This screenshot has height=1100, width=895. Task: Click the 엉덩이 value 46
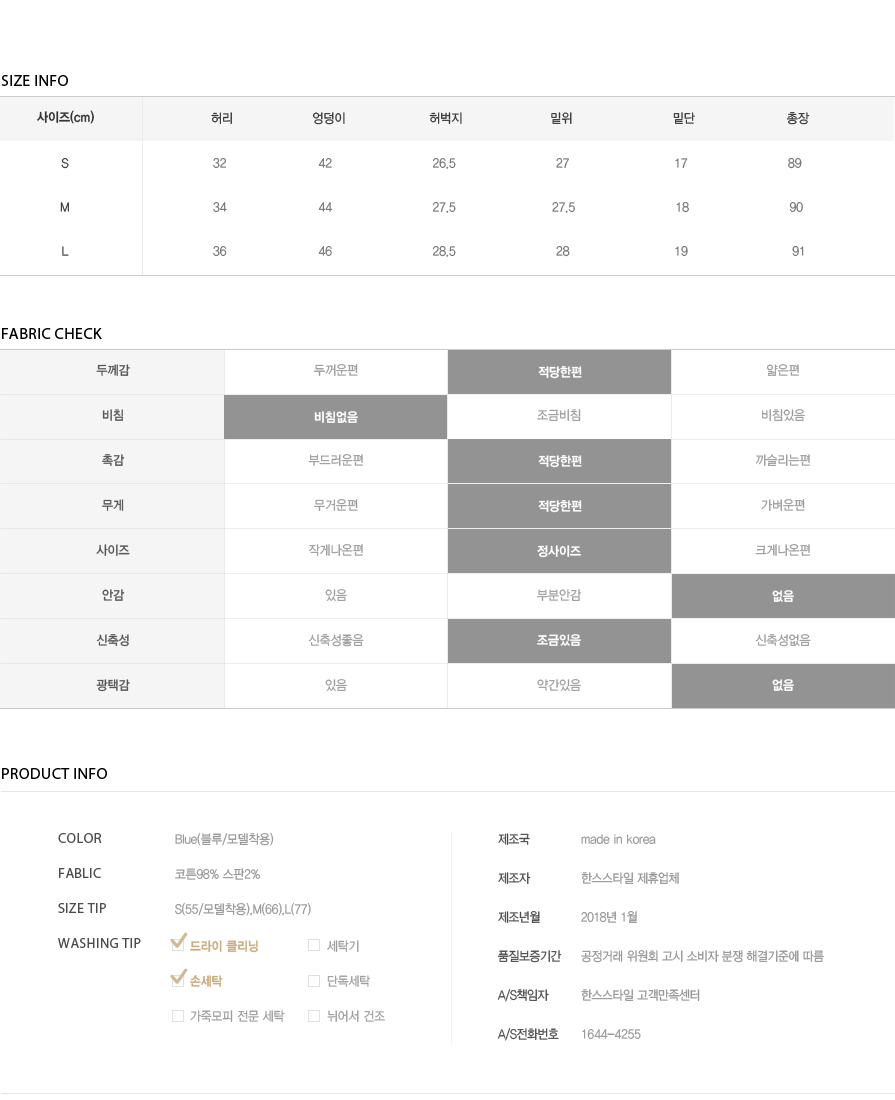(x=325, y=252)
